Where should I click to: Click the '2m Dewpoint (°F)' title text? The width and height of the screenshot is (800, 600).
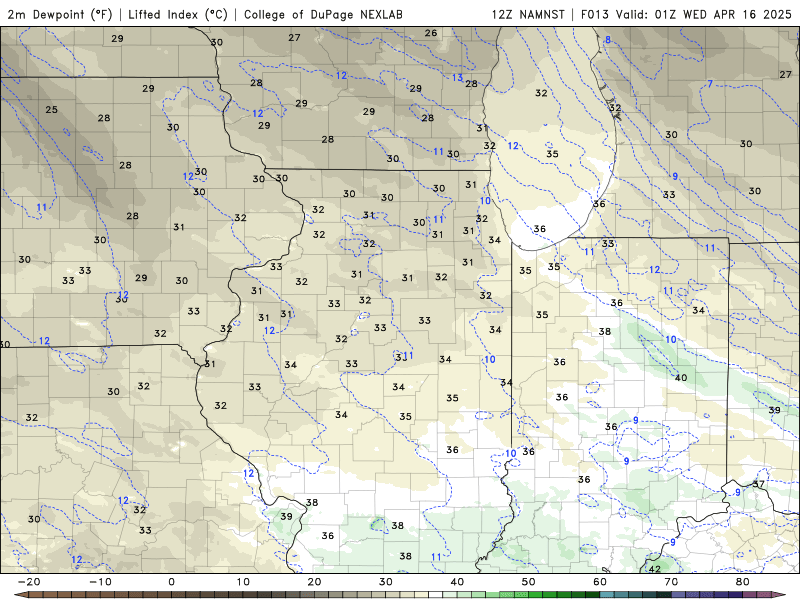pos(60,14)
